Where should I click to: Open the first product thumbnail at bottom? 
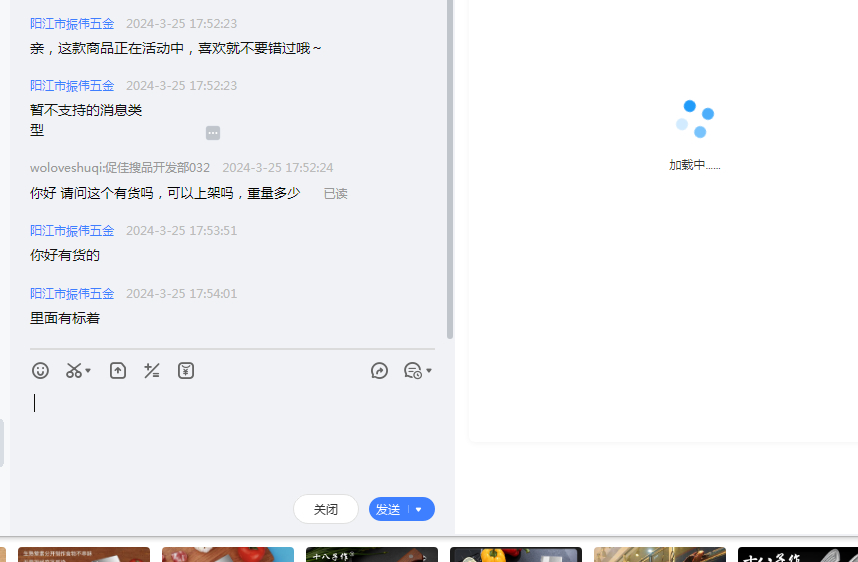(x=84, y=554)
